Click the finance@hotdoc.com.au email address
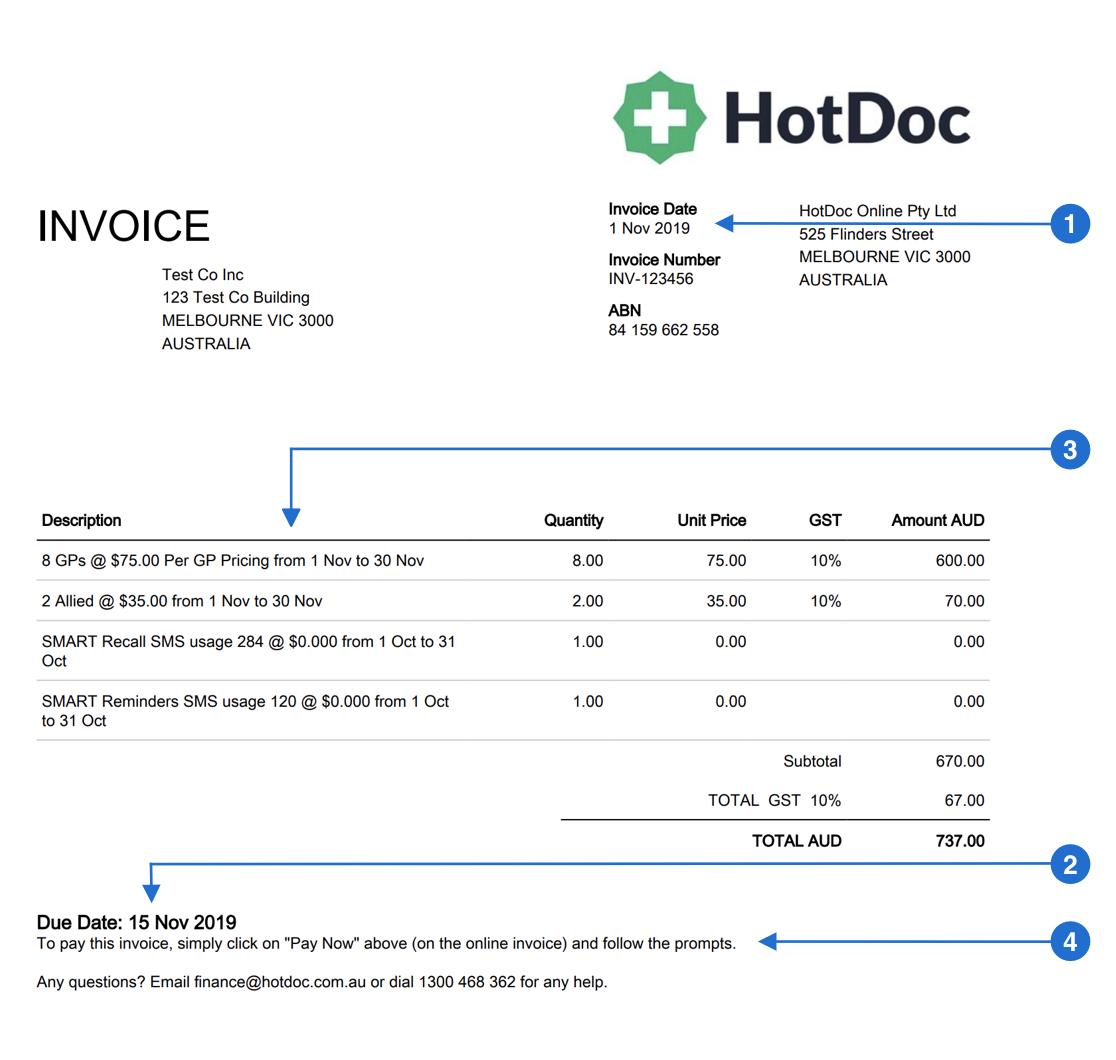 pyautogui.click(x=280, y=982)
